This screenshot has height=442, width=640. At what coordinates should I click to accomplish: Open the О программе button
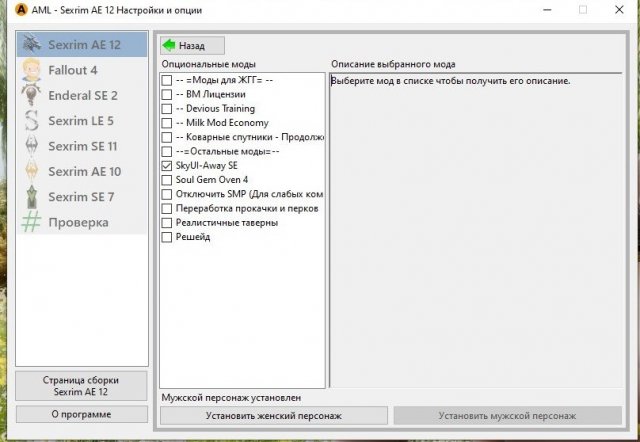pos(81,413)
